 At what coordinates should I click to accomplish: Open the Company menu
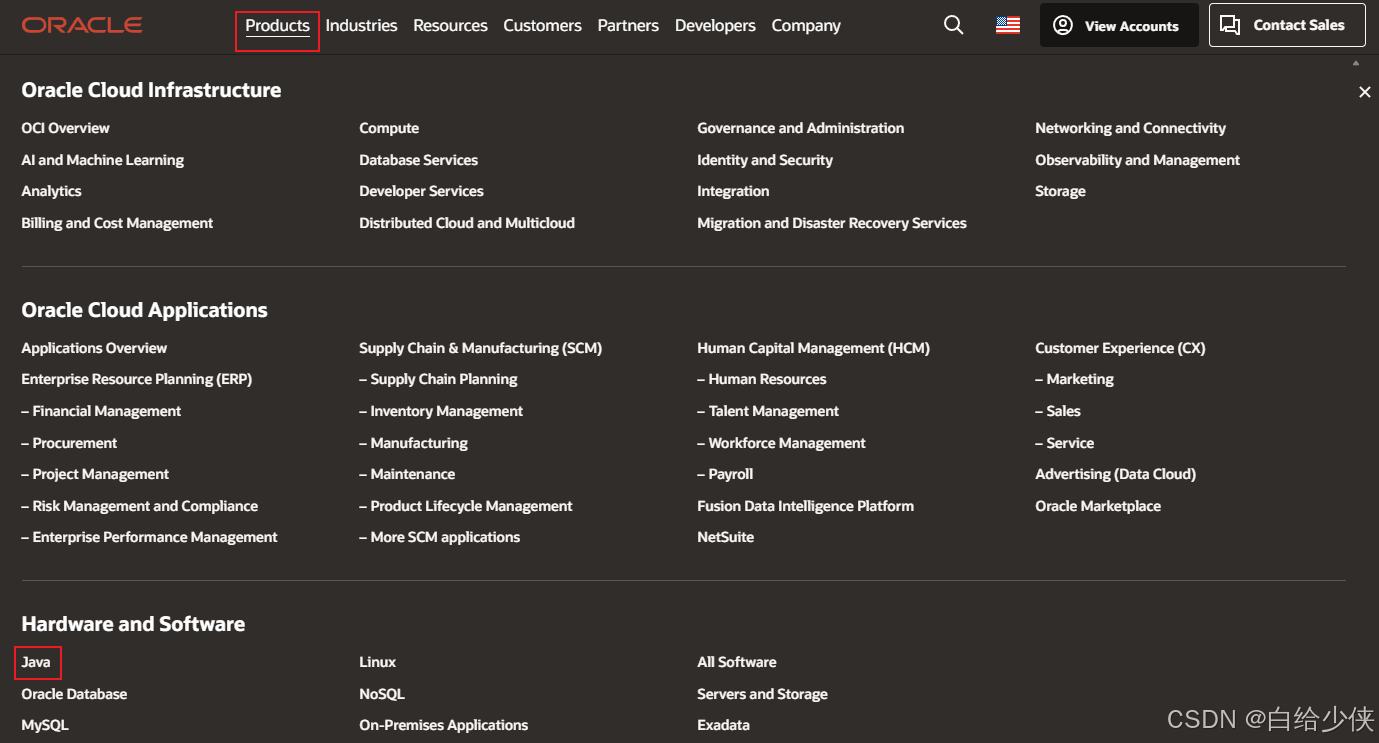[806, 26]
